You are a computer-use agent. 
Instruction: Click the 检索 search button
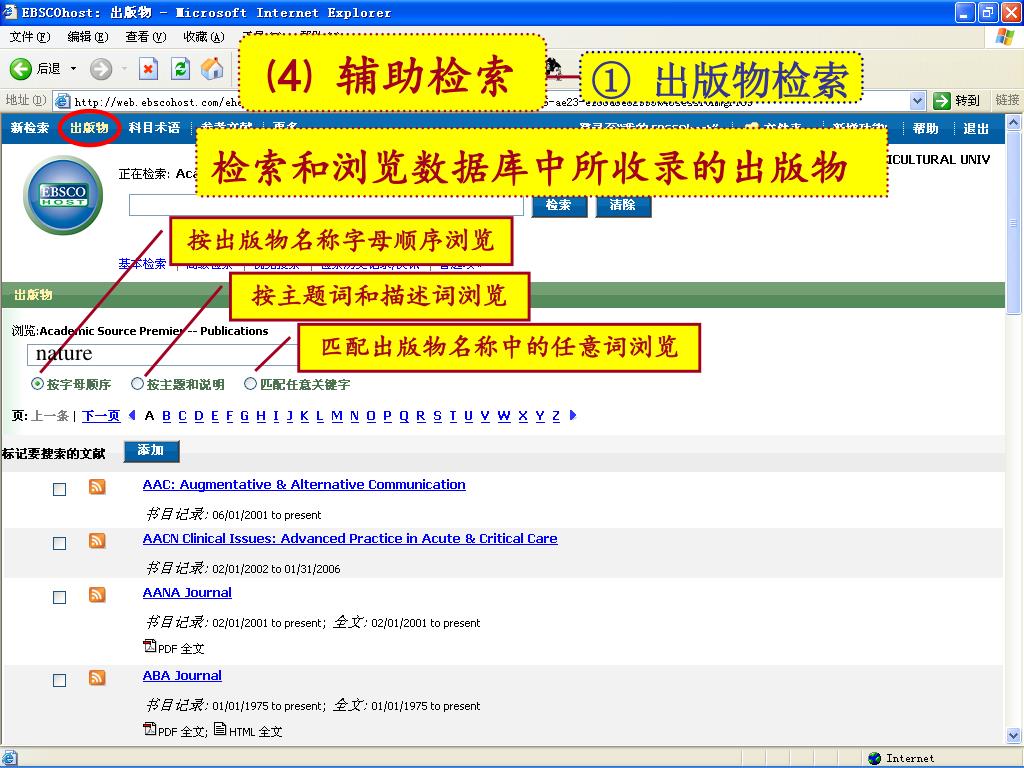559,205
